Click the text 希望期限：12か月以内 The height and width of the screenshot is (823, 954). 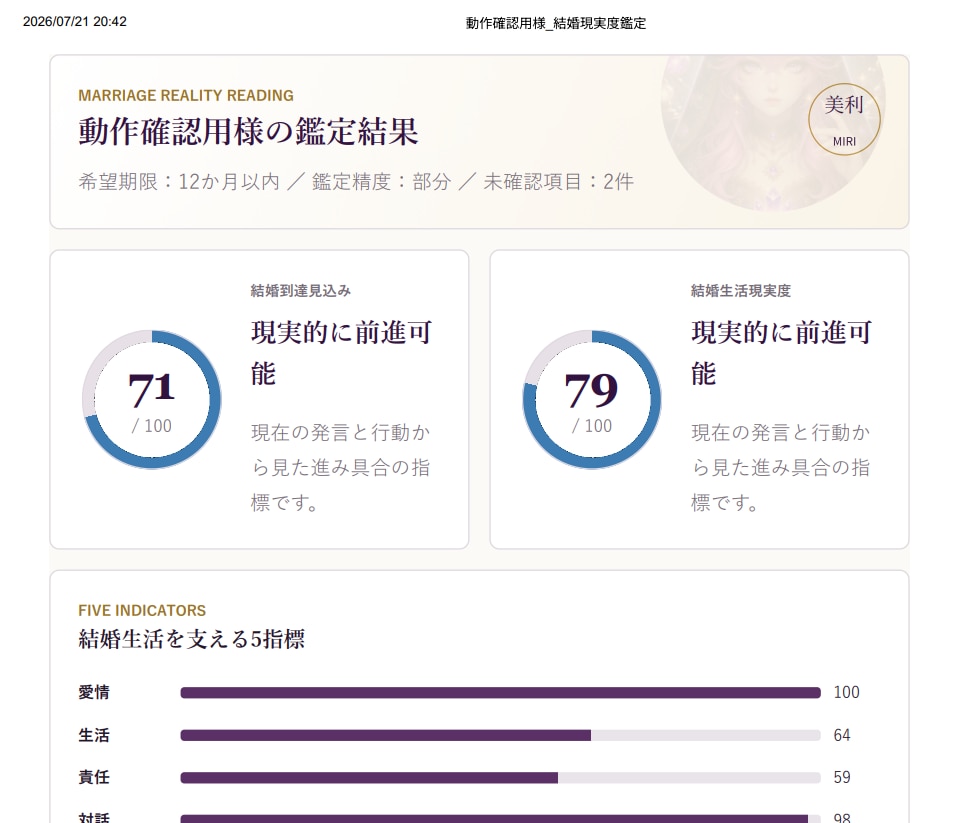[x=178, y=181]
